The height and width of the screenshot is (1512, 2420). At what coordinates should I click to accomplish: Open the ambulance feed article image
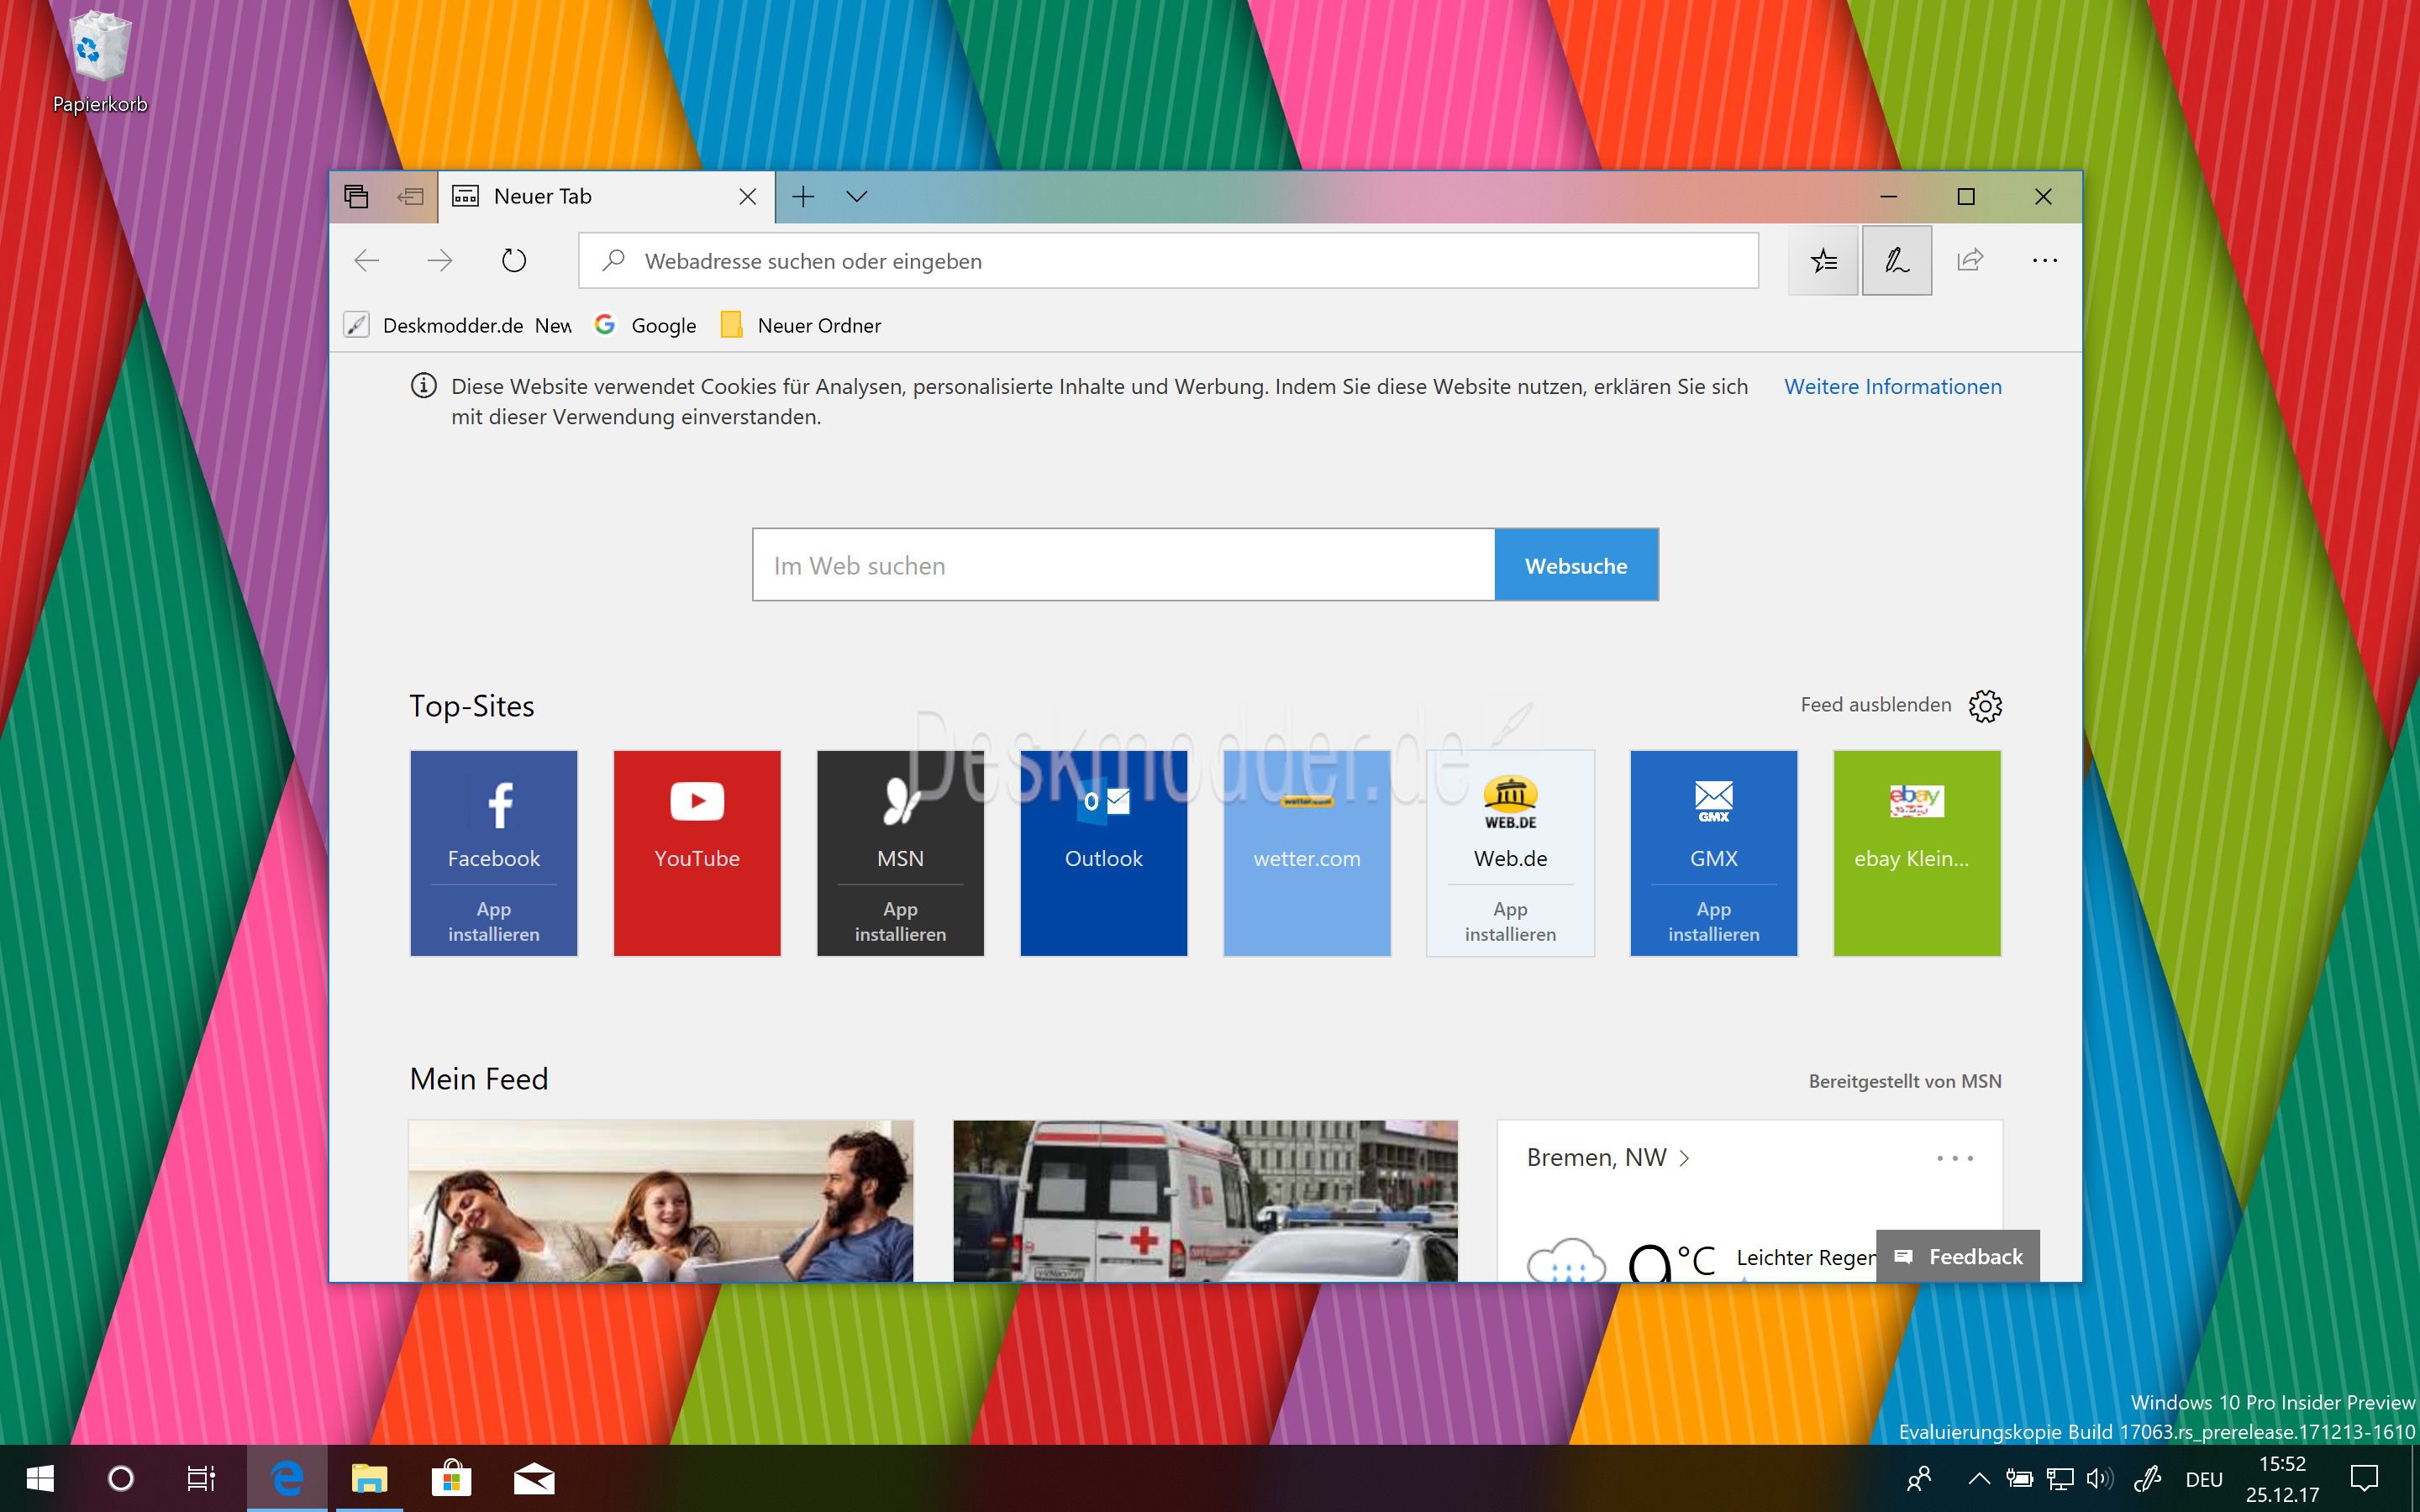tap(1205, 1200)
